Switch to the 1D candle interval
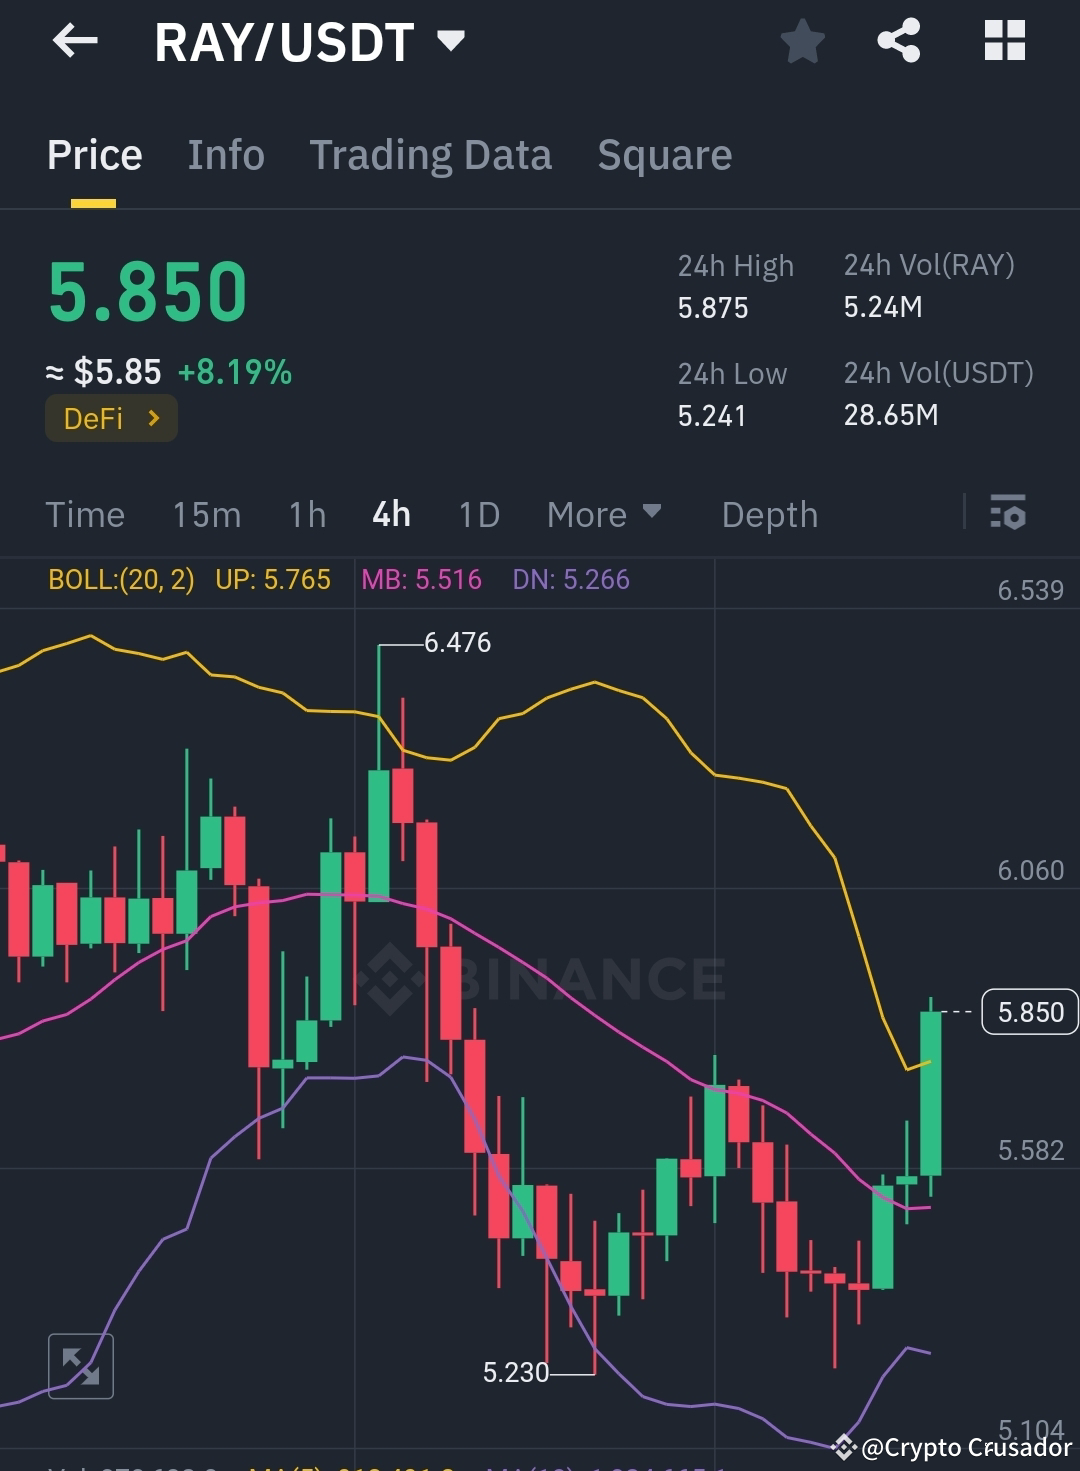The height and width of the screenshot is (1471, 1080). [x=478, y=514]
